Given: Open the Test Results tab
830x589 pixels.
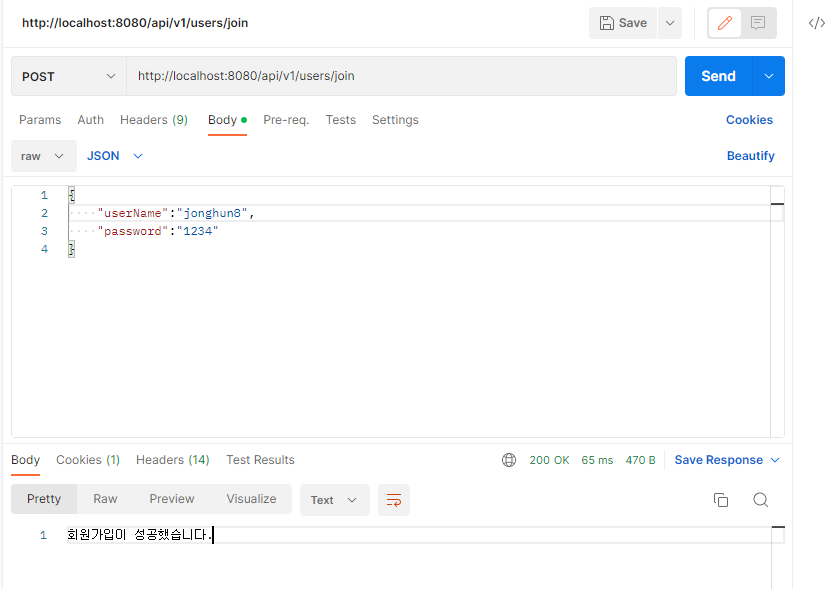Looking at the screenshot, I should point(260,460).
